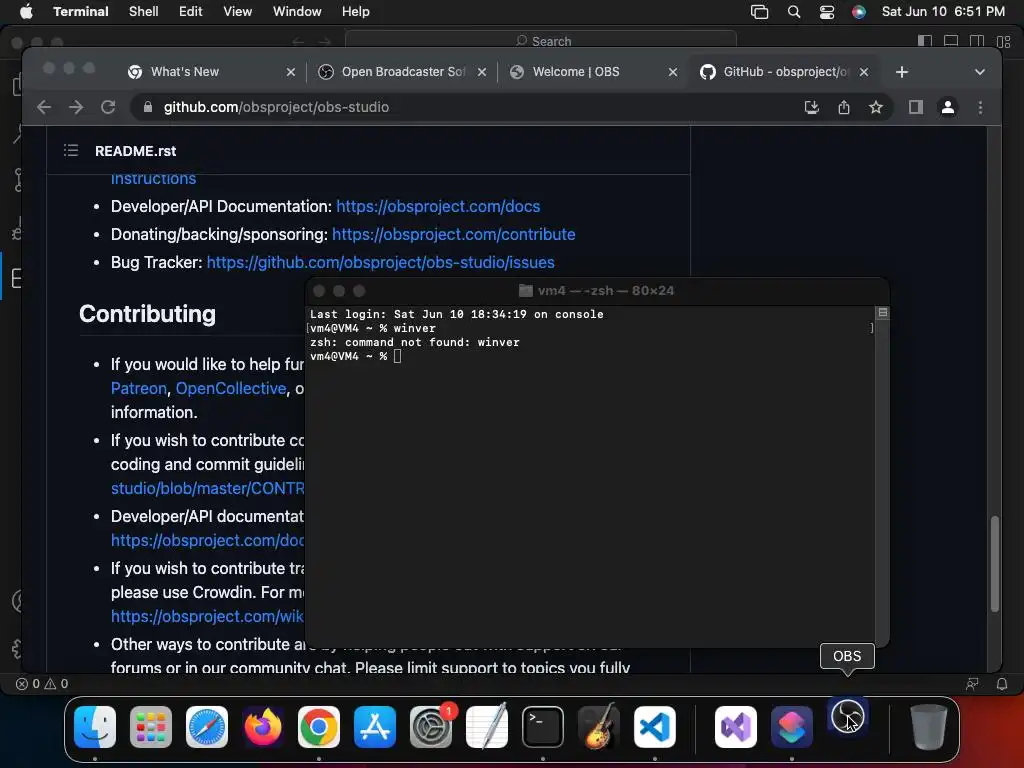Image resolution: width=1024 pixels, height=768 pixels.
Task: Close the Welcome | OBS tab
Action: tap(673, 72)
